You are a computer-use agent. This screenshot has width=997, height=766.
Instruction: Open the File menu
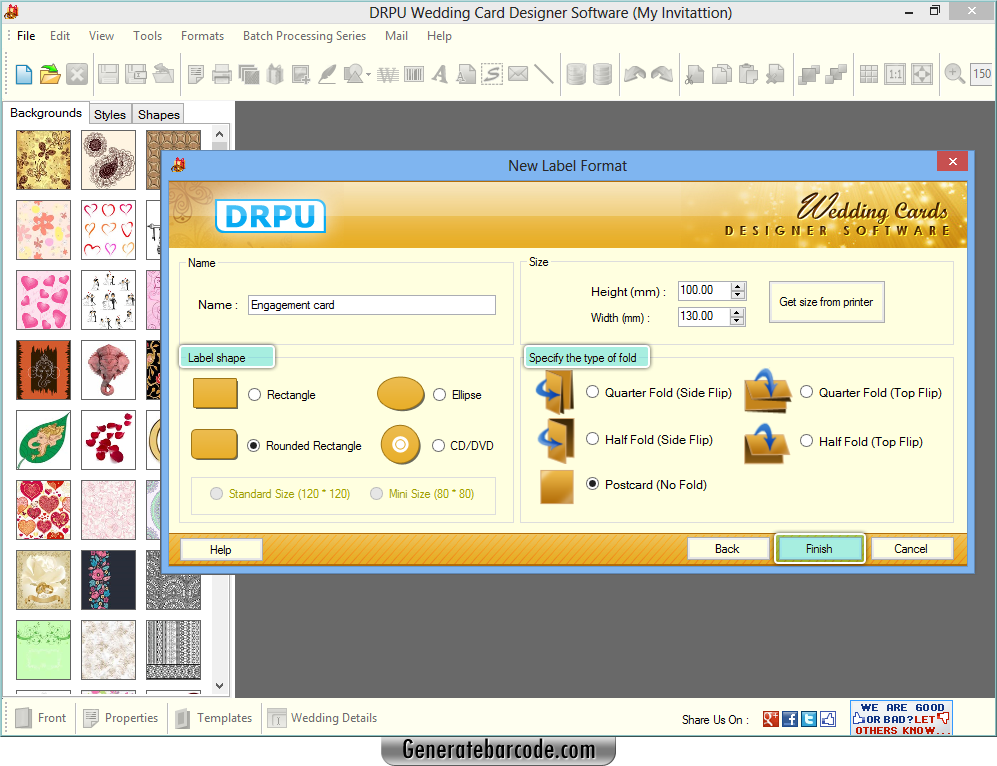(x=26, y=36)
